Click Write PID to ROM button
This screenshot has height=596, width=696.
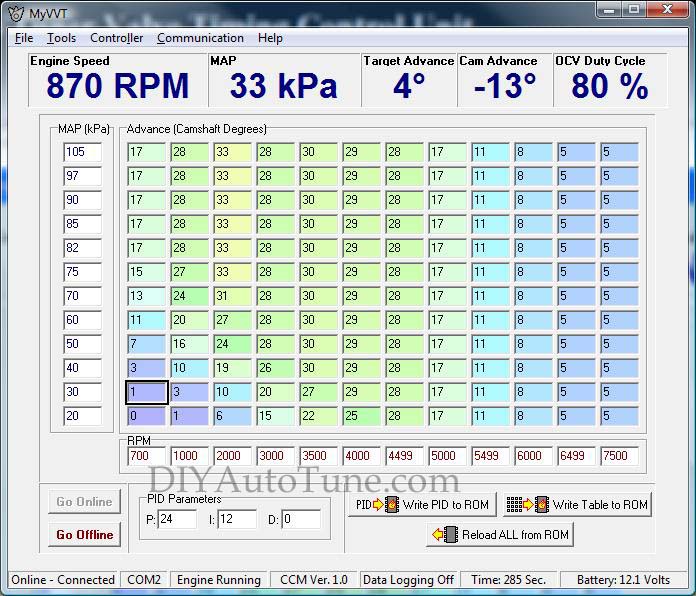419,505
